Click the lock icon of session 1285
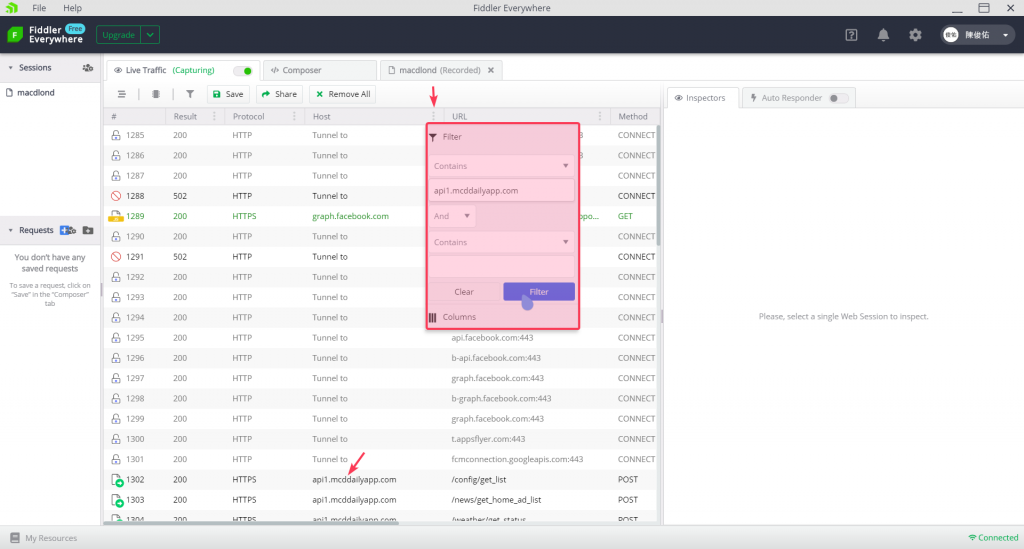 116,135
